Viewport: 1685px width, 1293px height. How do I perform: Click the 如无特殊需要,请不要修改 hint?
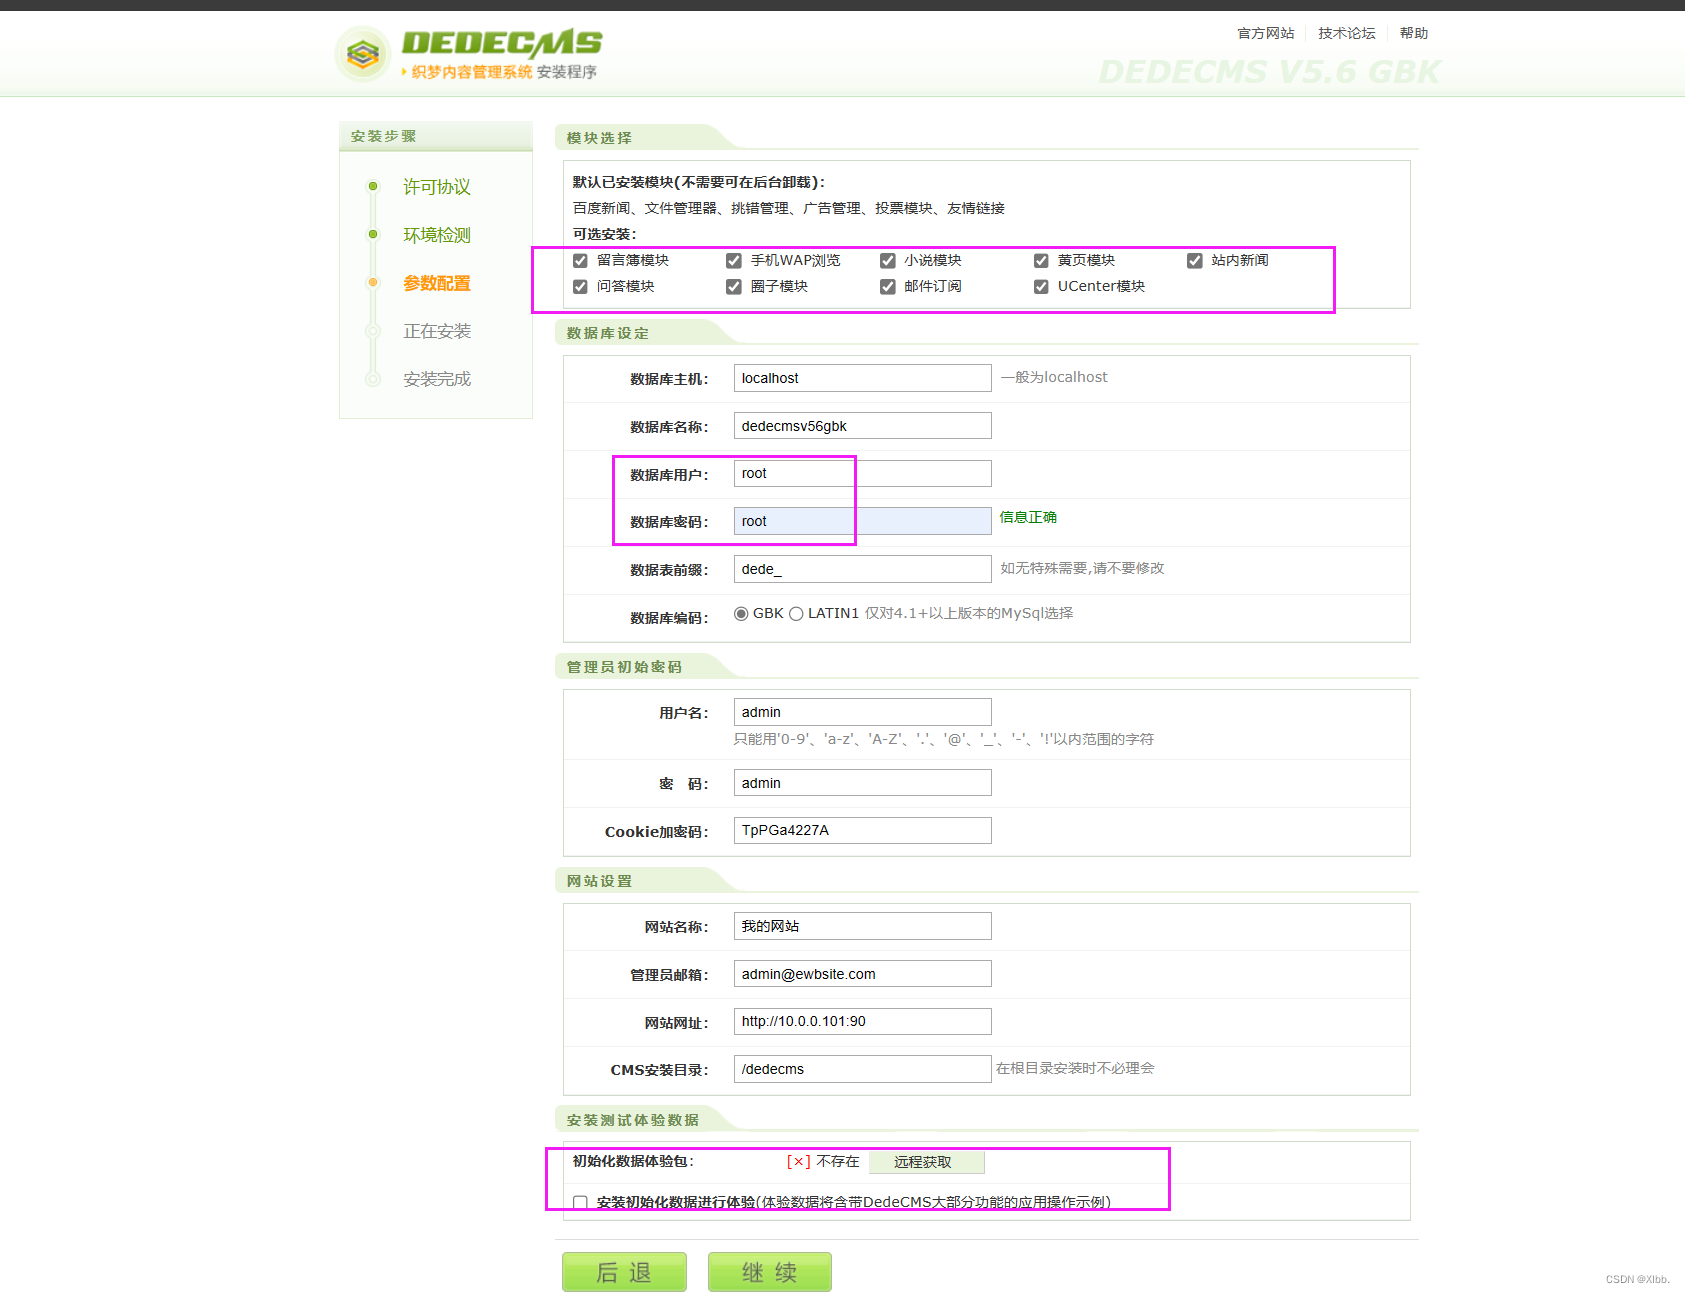pyautogui.click(x=1082, y=568)
